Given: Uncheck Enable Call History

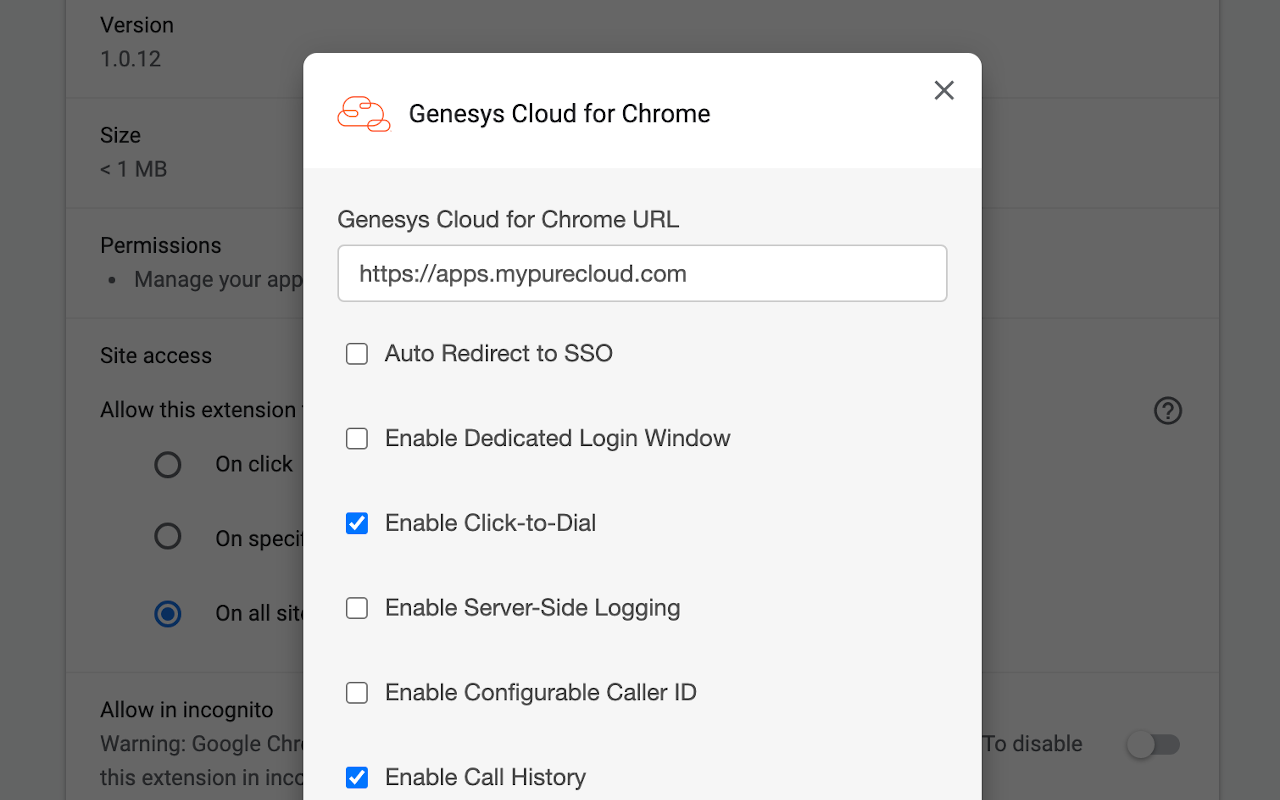Looking at the screenshot, I should 357,777.
